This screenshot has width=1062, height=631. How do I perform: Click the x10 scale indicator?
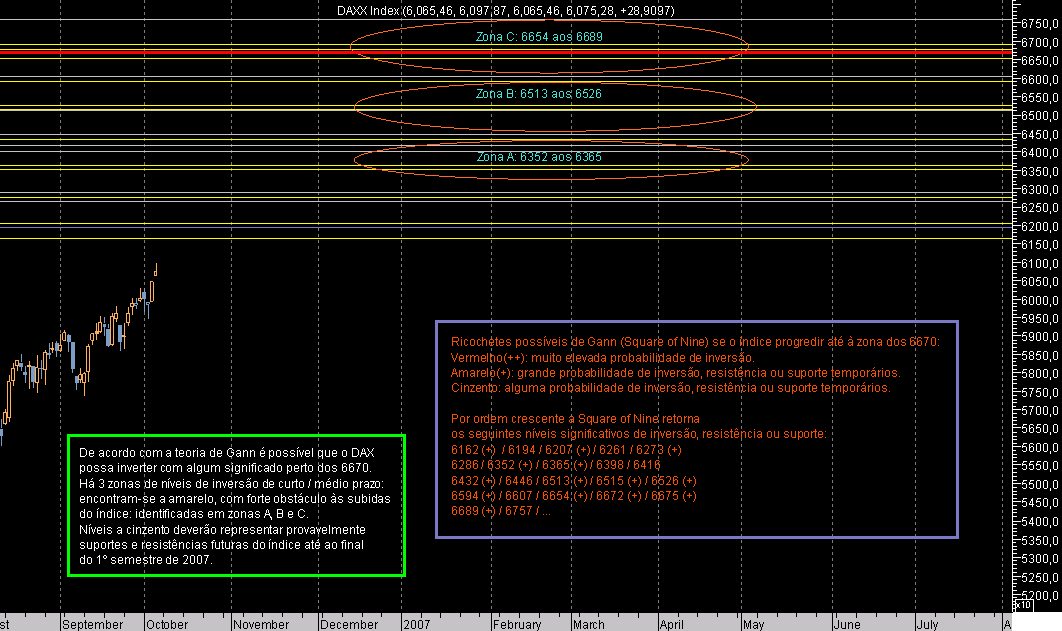point(1023,604)
